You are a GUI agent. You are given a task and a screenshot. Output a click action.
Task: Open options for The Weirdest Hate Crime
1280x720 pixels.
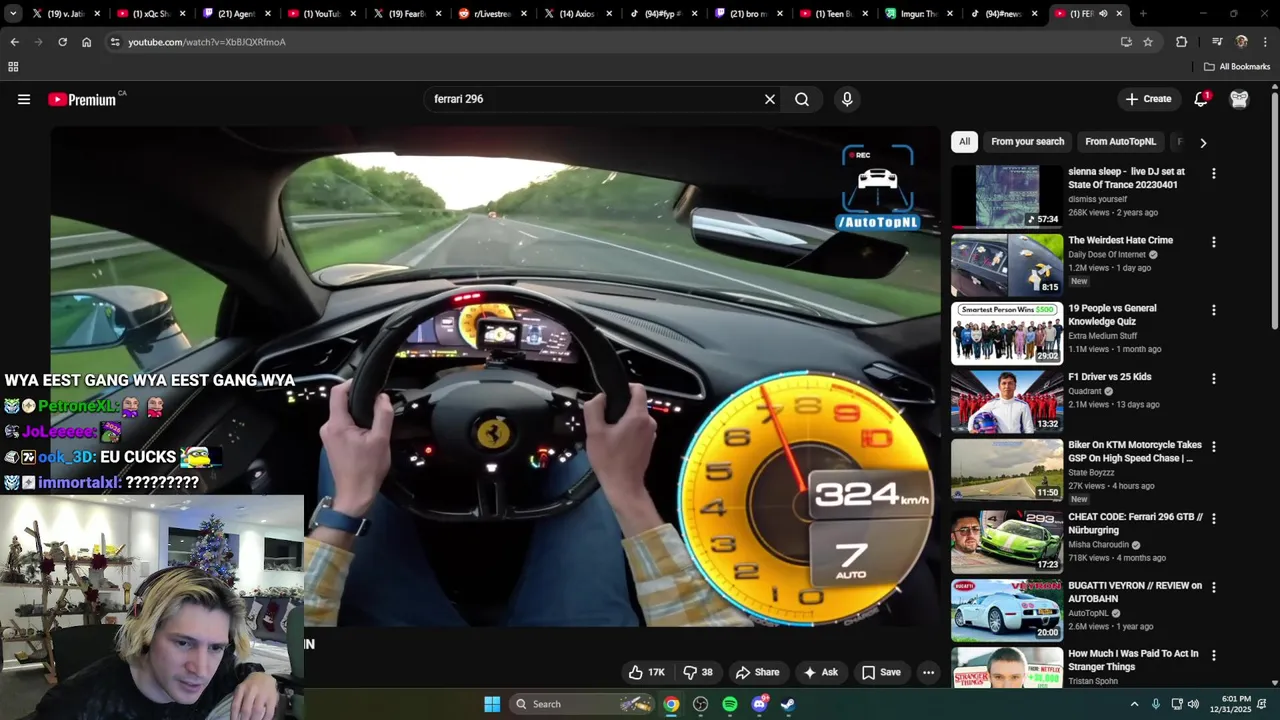(1214, 242)
